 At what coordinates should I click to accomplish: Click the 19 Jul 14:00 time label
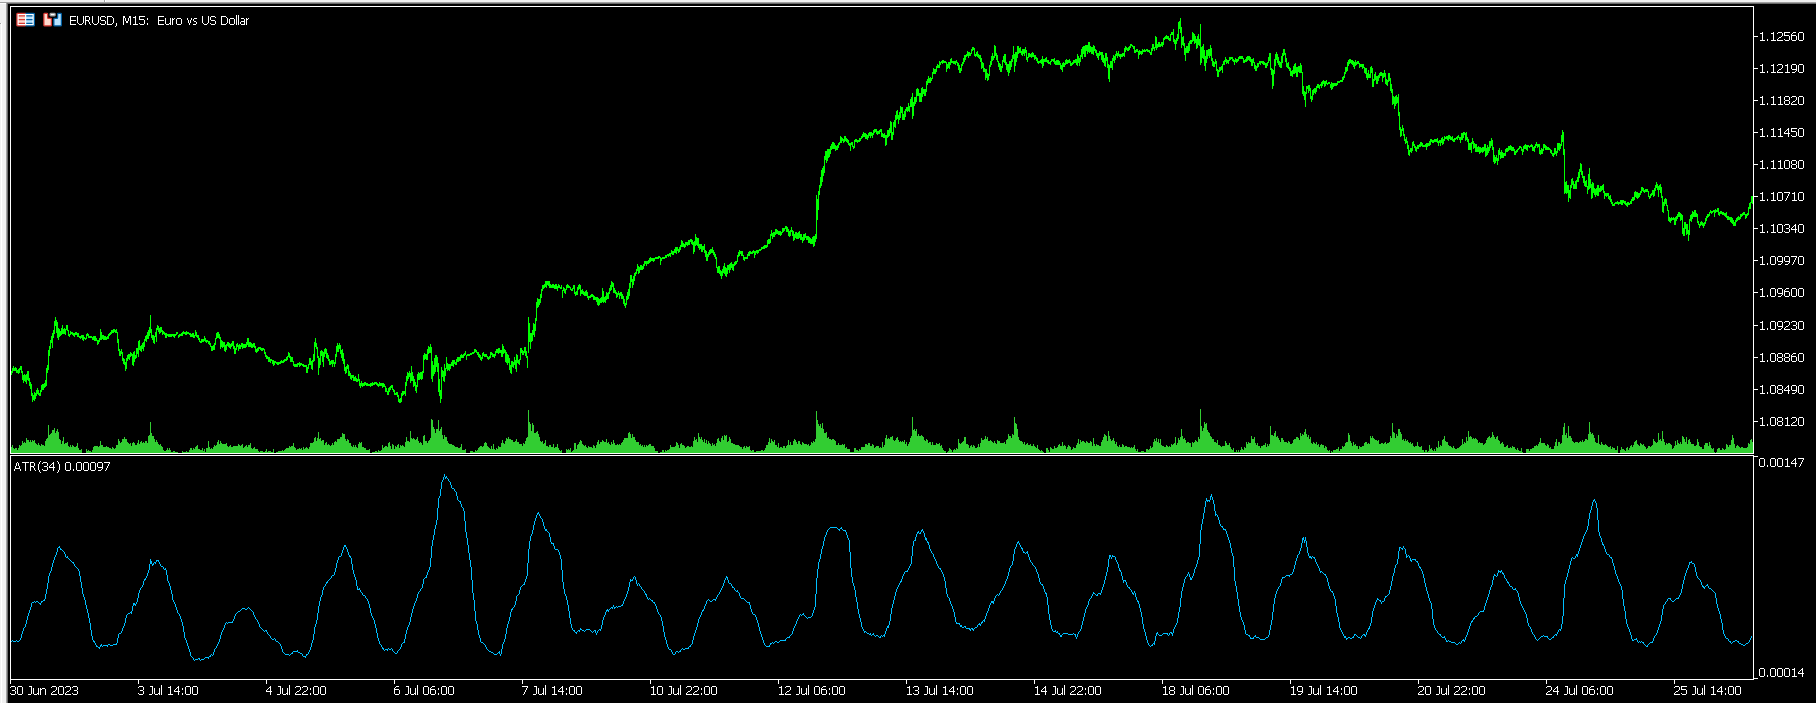[x=1323, y=691]
